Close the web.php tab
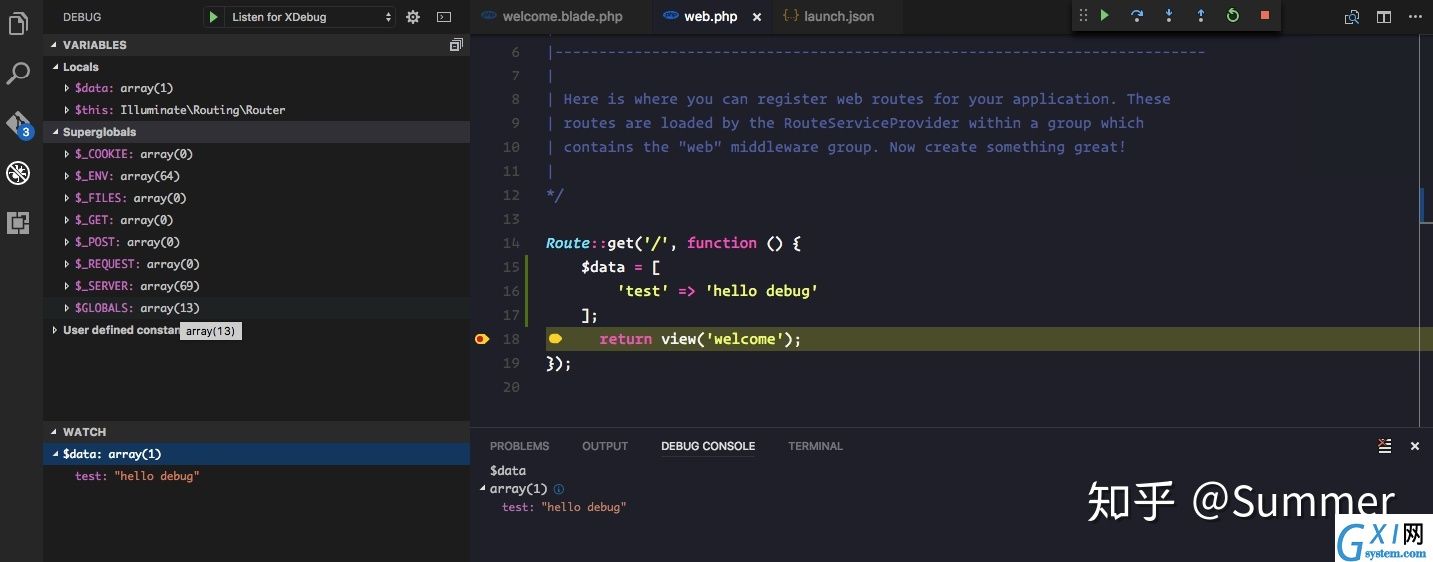 [756, 17]
